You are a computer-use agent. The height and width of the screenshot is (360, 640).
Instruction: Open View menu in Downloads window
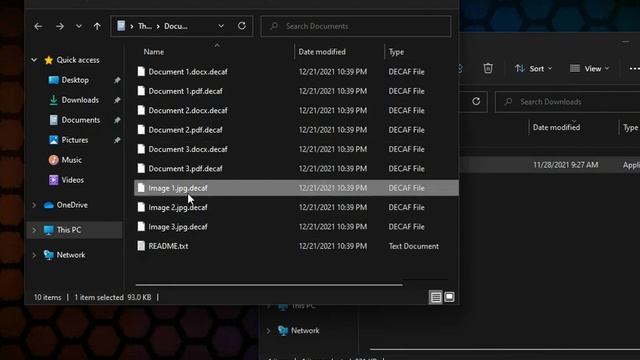pyautogui.click(x=589, y=69)
